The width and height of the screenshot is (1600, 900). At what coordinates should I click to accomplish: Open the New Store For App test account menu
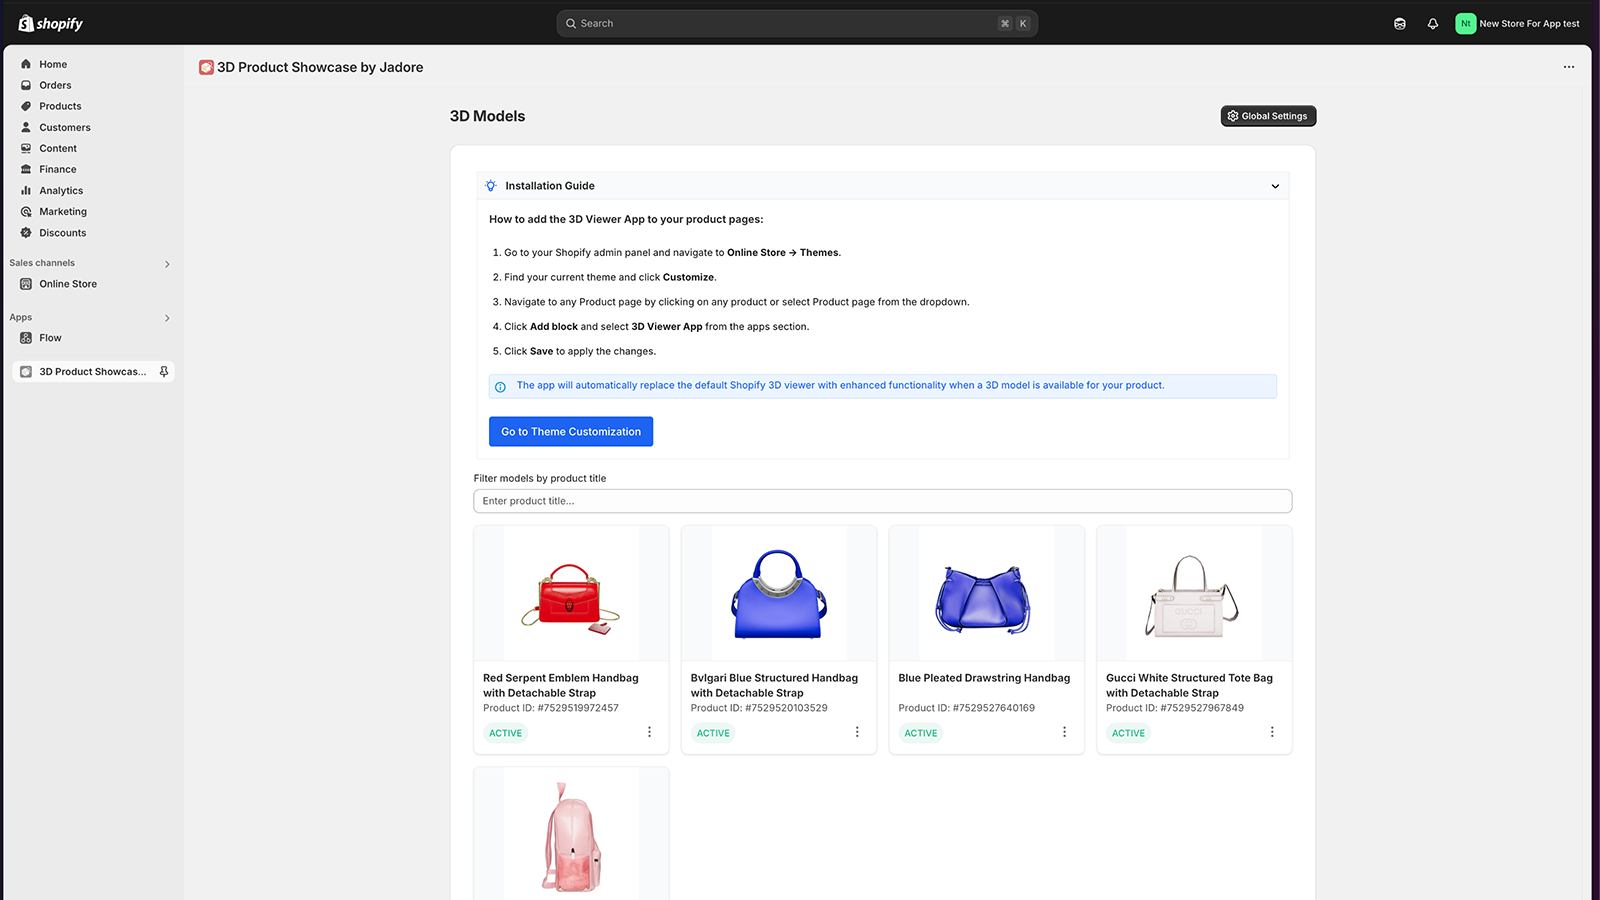click(1517, 24)
